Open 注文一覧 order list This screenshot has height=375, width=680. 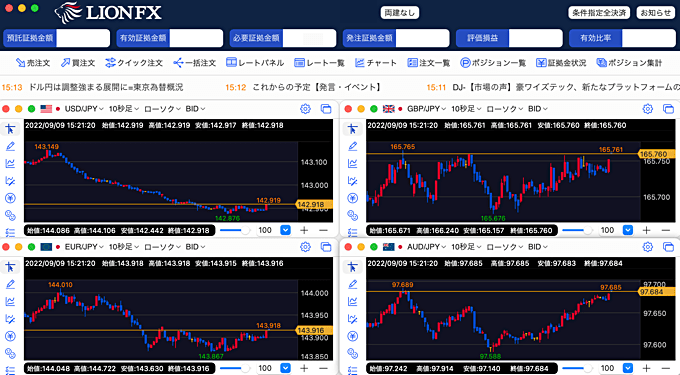click(428, 63)
